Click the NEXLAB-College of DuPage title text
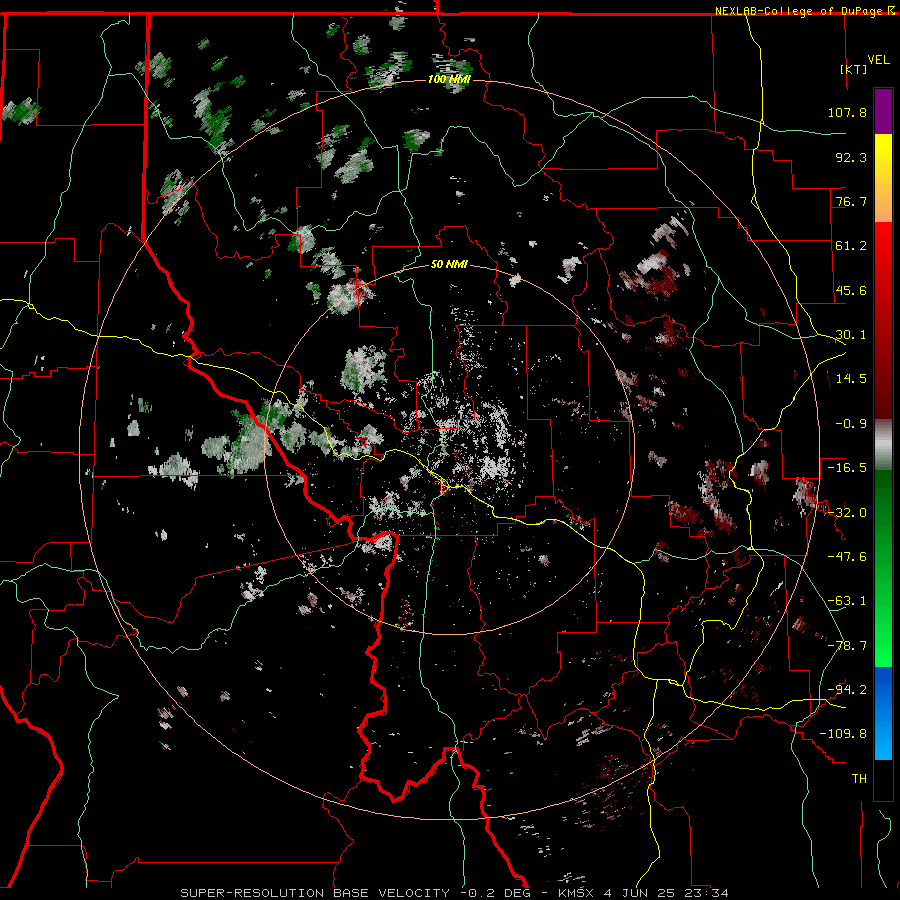Viewport: 900px width, 900px height. point(800,11)
